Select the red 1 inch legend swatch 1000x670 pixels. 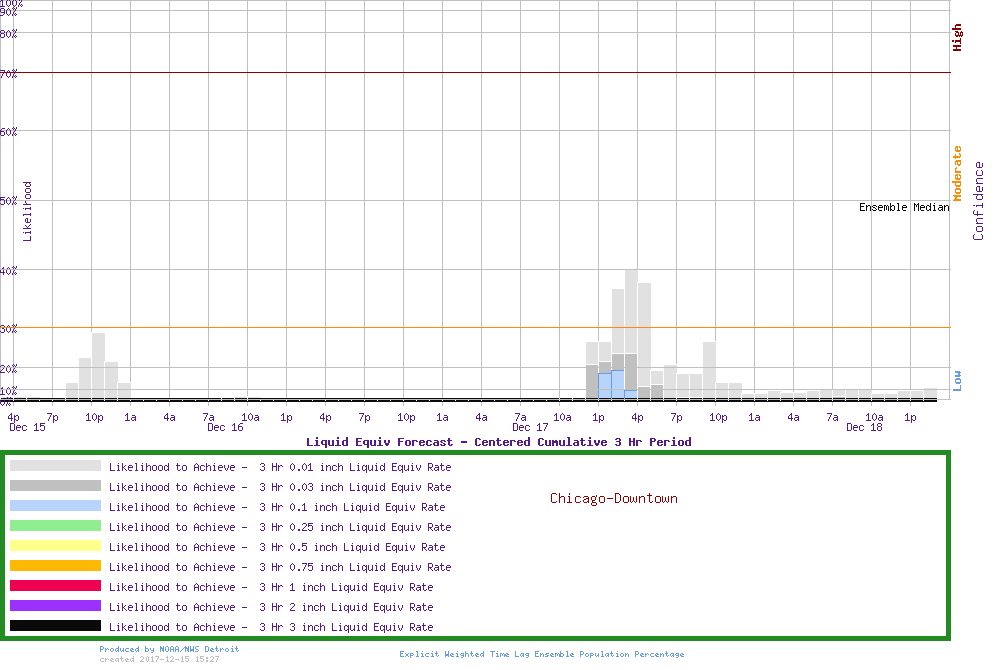(55, 586)
